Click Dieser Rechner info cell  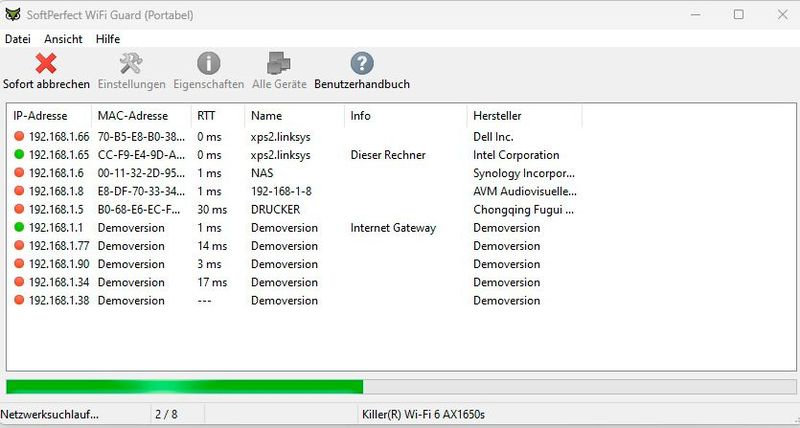388,155
